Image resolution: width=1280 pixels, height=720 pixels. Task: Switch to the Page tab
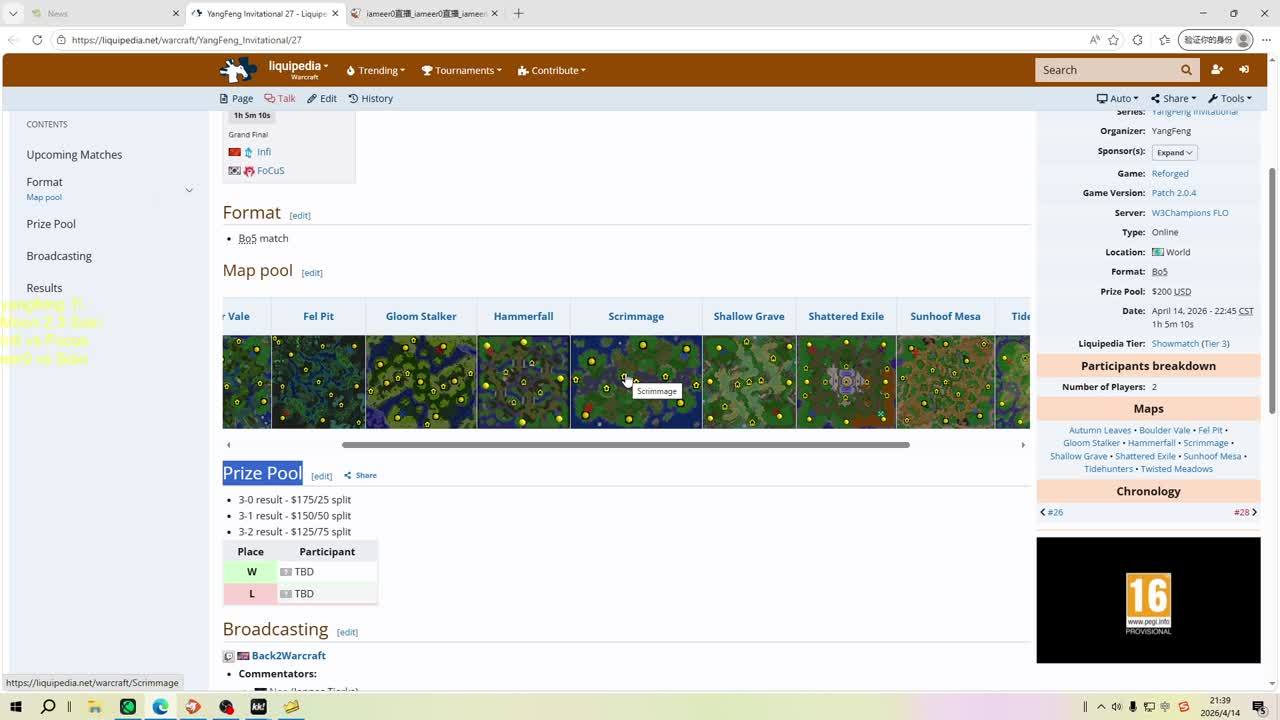pyautogui.click(x=236, y=98)
